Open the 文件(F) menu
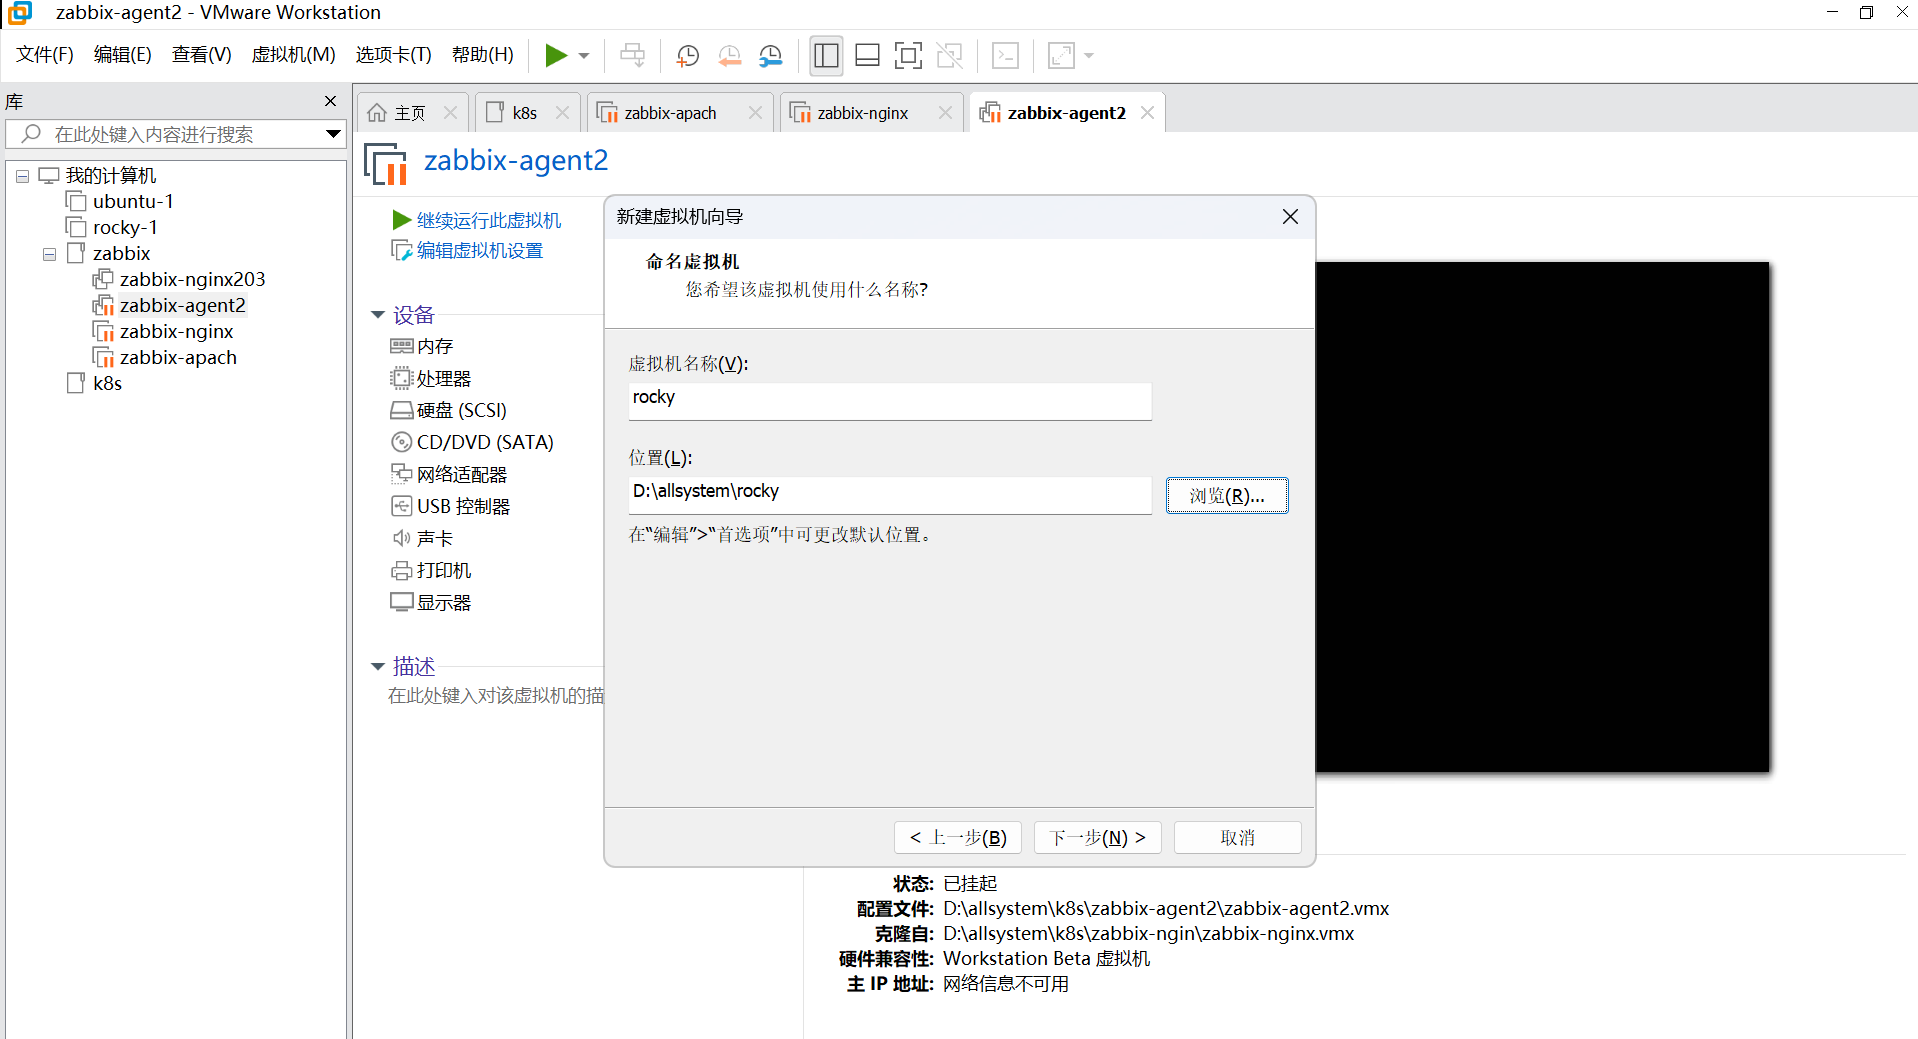Screen dimensions: 1918x1039 point(45,55)
